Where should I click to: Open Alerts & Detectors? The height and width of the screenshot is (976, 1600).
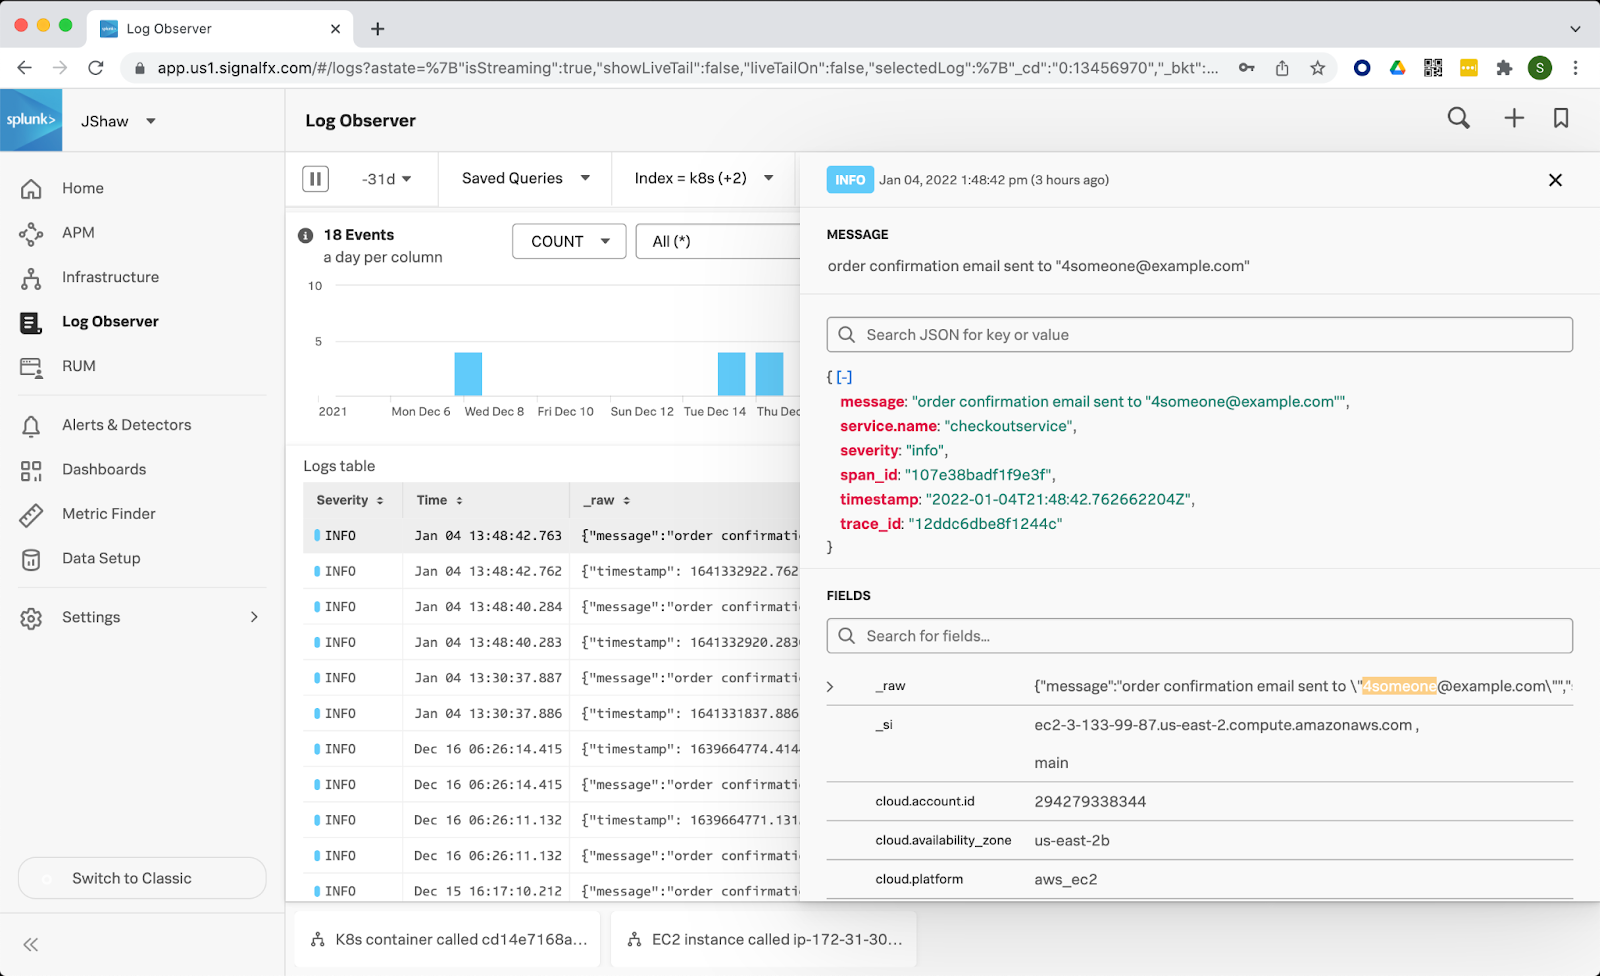[126, 424]
